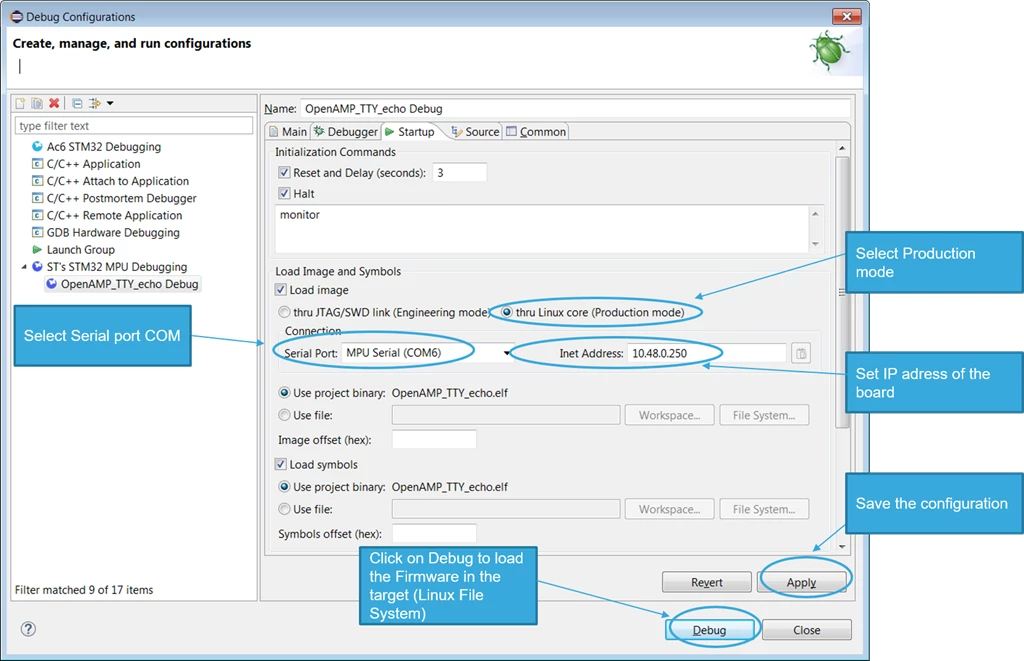Select GDB Hardware Debugging entry
This screenshot has height=661, width=1024.
(x=113, y=233)
